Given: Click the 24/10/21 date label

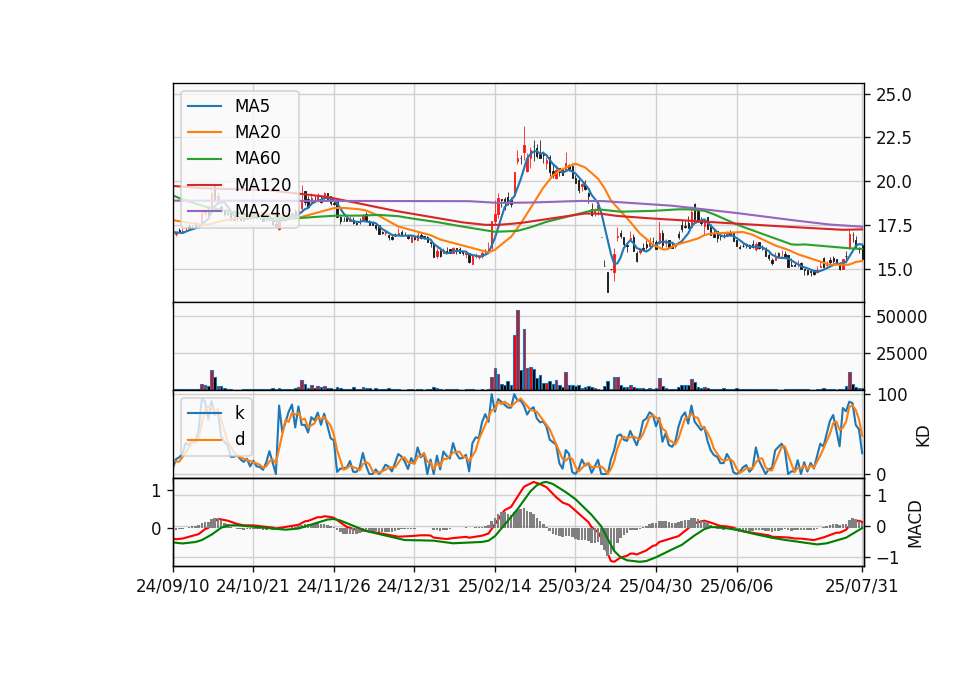Looking at the screenshot, I should point(253,586).
